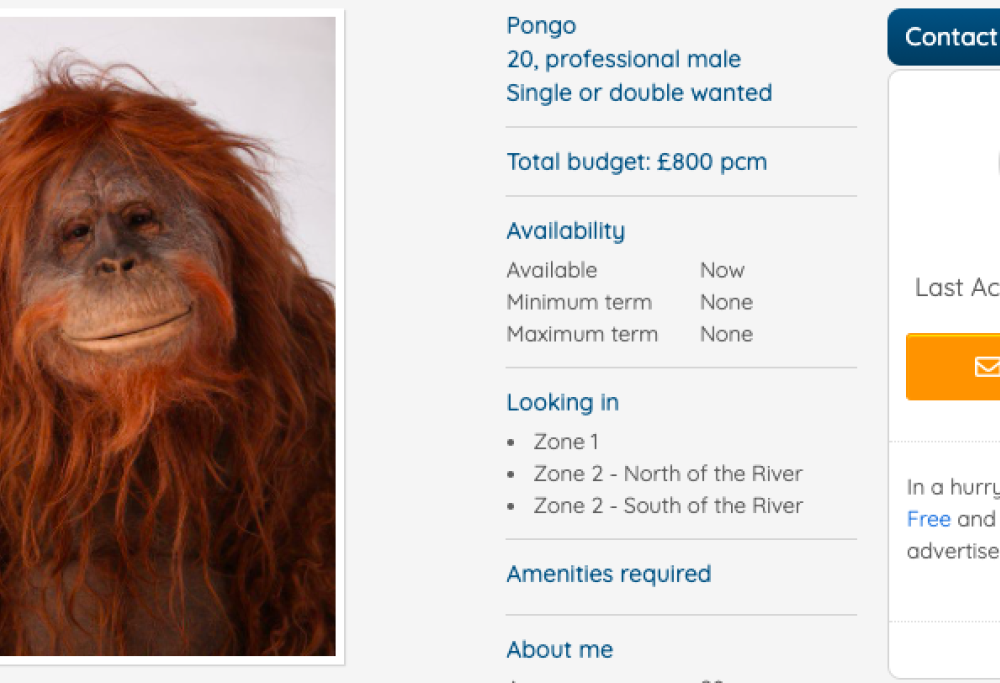Select the "Looking in" section heading
This screenshot has height=683, width=1000.
coord(562,403)
